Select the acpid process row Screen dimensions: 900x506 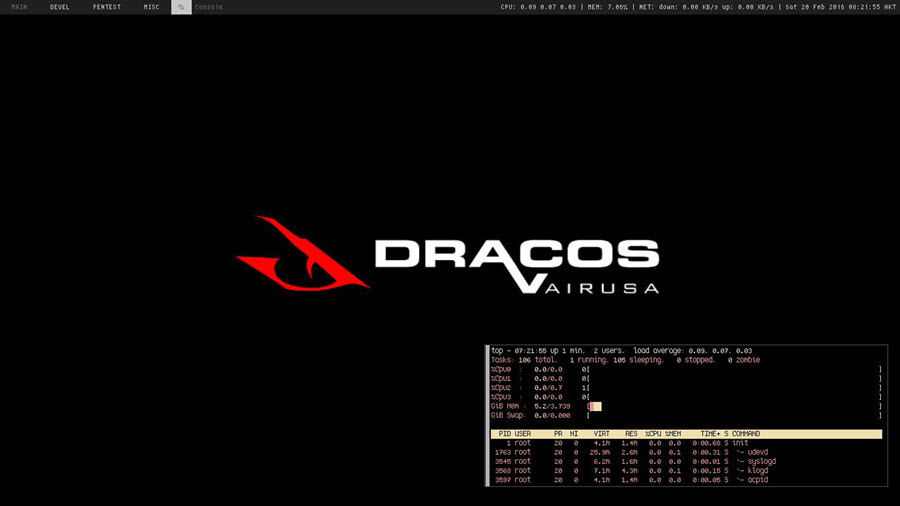[x=686, y=480]
